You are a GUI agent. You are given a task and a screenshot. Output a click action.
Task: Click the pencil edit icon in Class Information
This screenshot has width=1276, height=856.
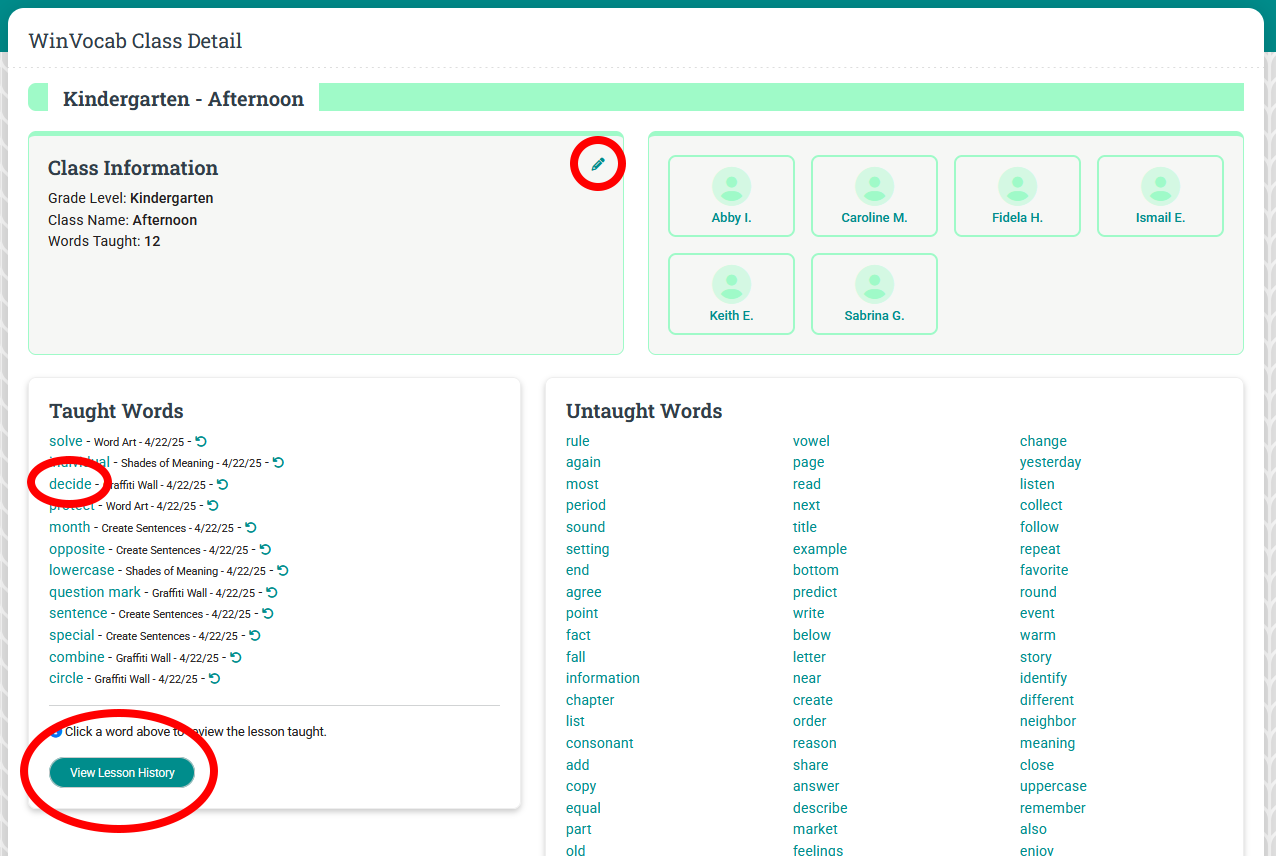point(598,164)
